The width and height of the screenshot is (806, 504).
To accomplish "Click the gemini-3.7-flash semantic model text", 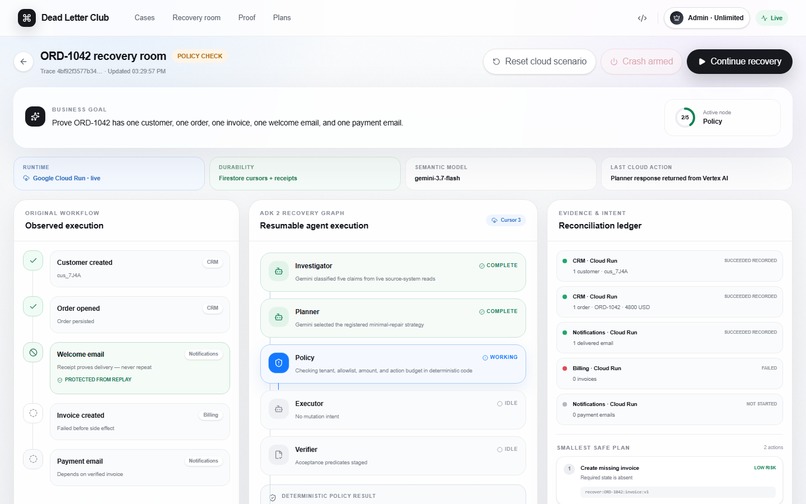I will 437,178.
